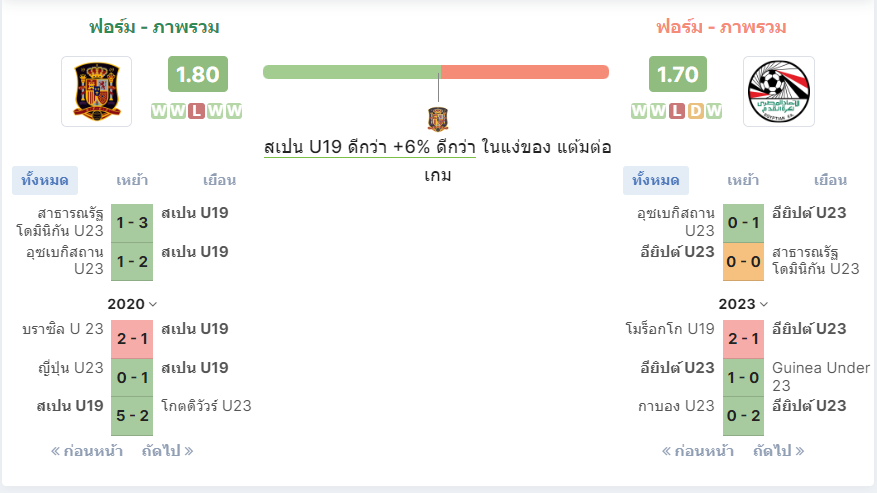Select the เหย้า tab under Spain
The width and height of the screenshot is (877, 493).
[132, 180]
